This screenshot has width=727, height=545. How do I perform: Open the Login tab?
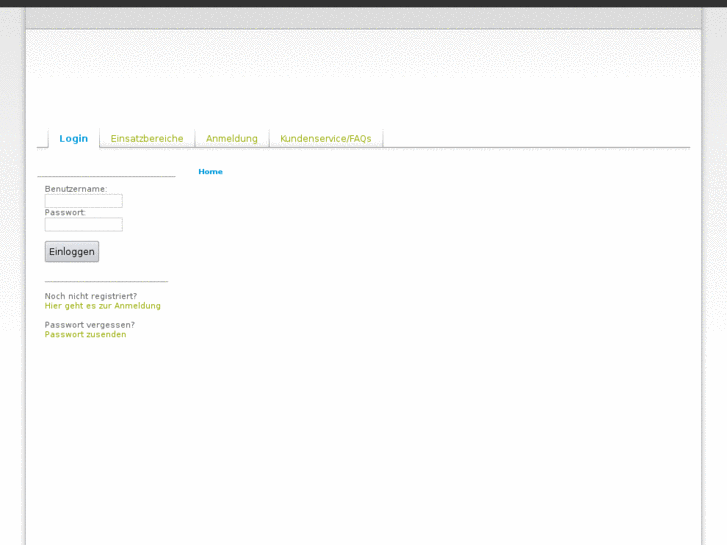pos(73,139)
